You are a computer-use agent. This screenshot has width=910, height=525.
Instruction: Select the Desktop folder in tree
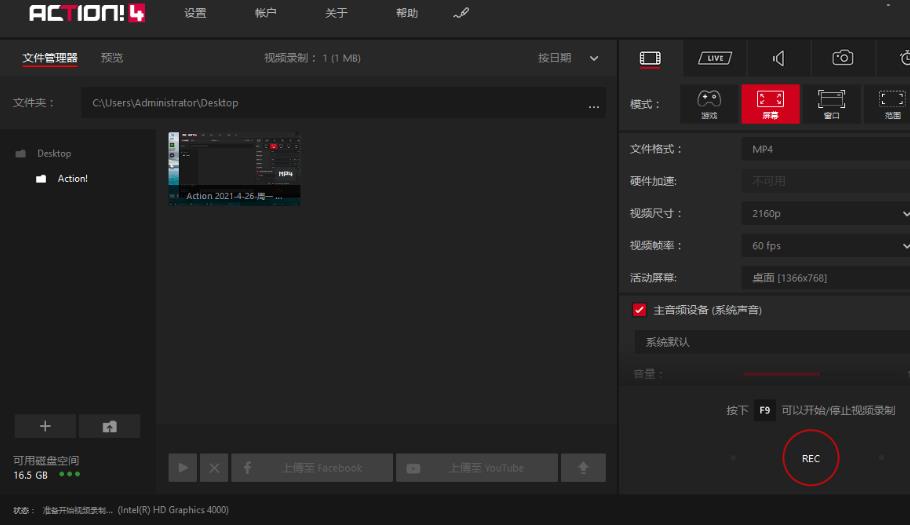54,154
